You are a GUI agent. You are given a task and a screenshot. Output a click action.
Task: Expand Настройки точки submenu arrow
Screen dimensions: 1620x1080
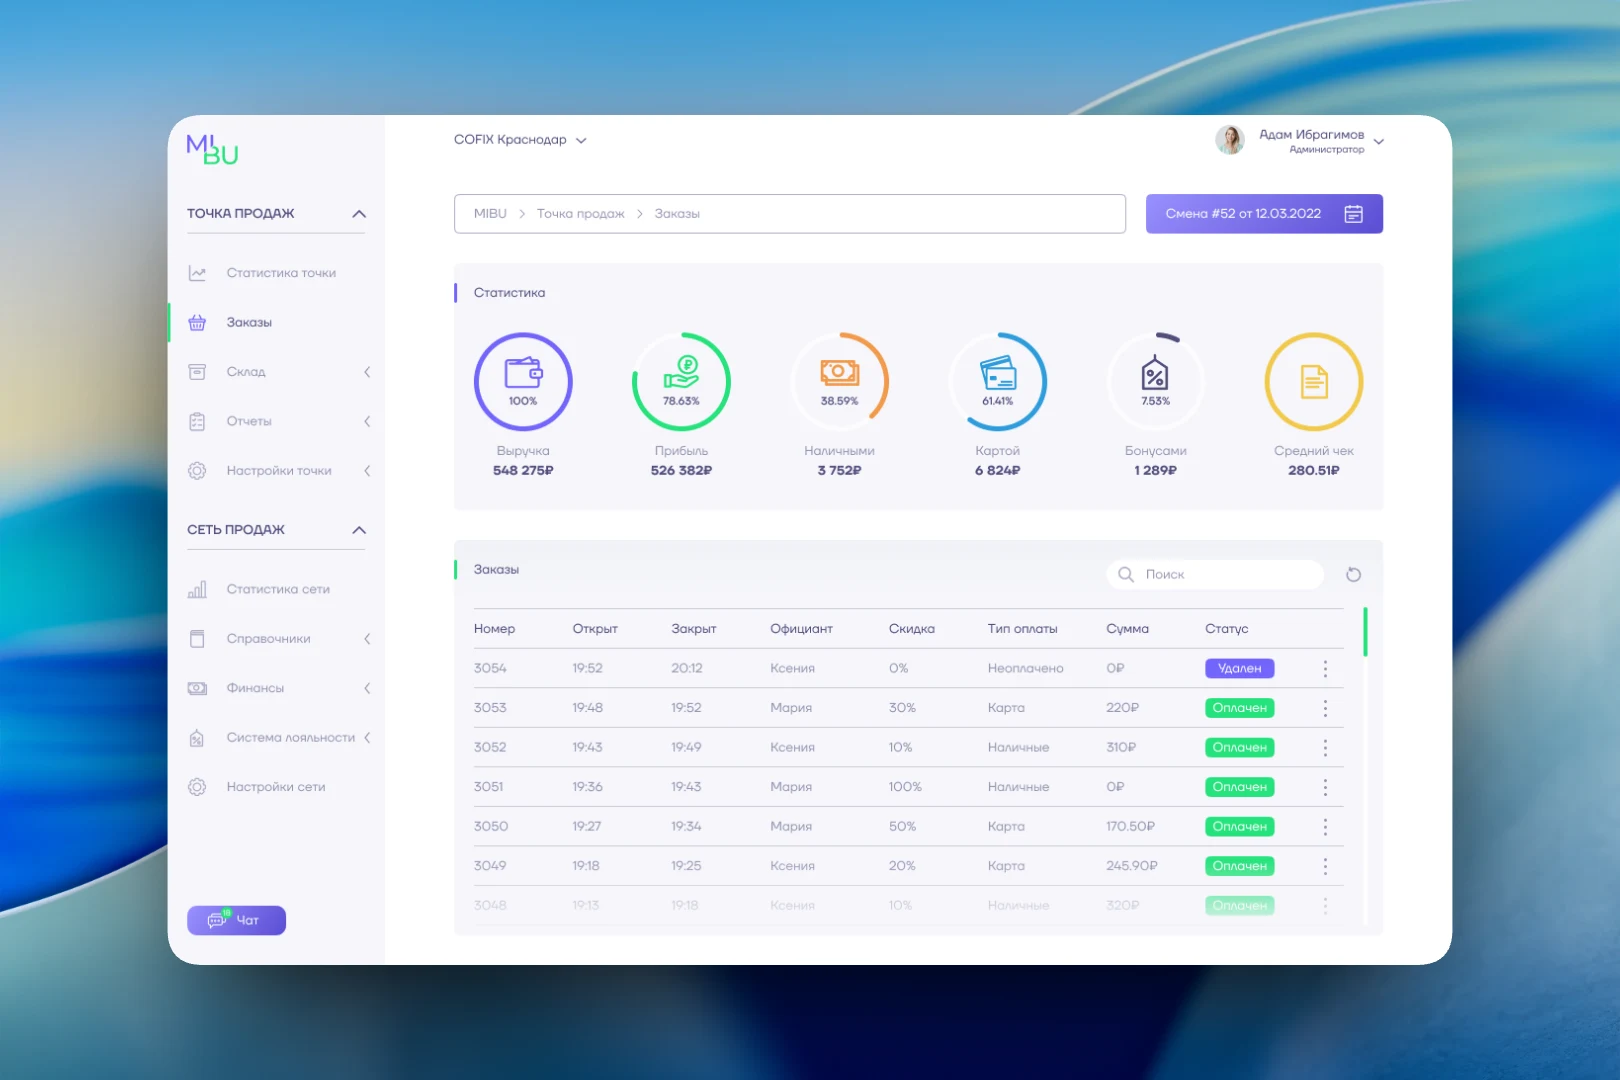coord(367,471)
